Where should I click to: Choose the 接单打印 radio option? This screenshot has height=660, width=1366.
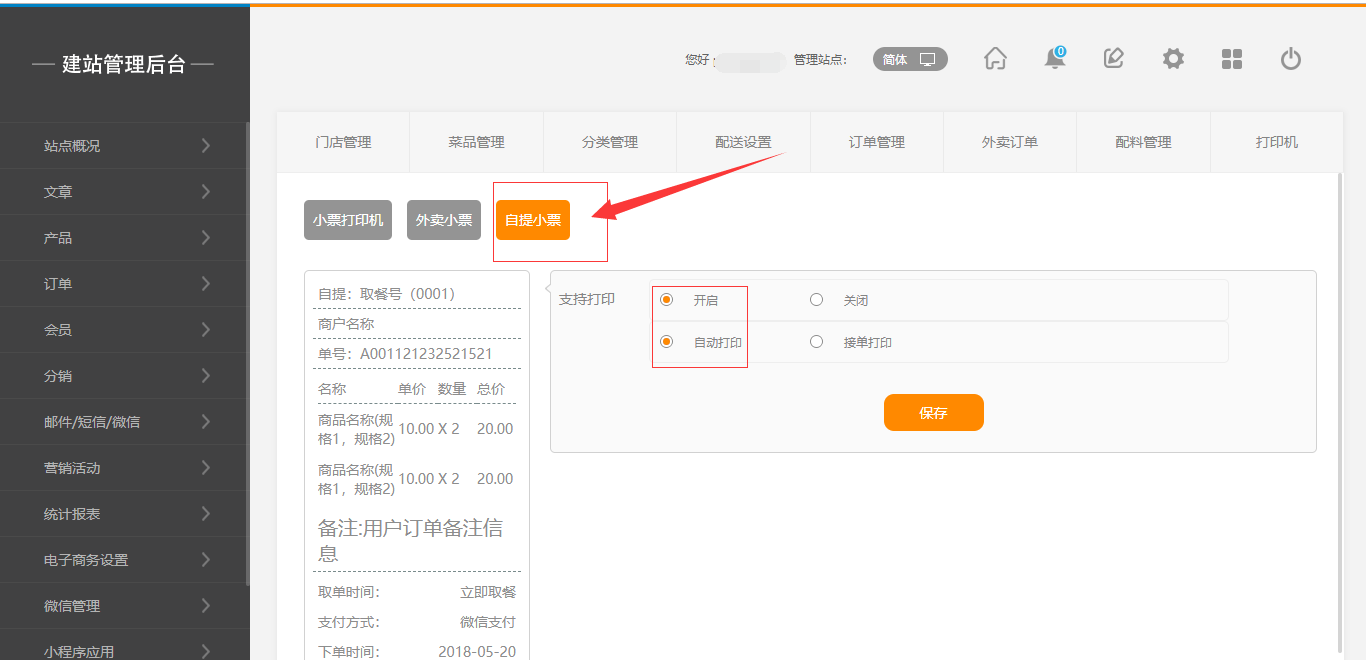pos(817,342)
